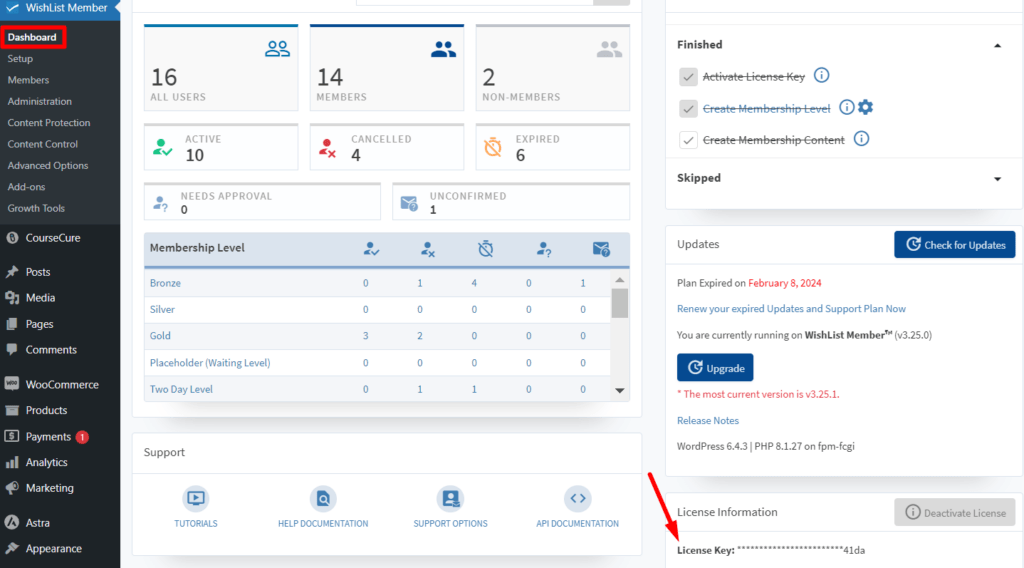Click the membership table scroll up arrow
This screenshot has height=568, width=1024.
click(x=620, y=280)
